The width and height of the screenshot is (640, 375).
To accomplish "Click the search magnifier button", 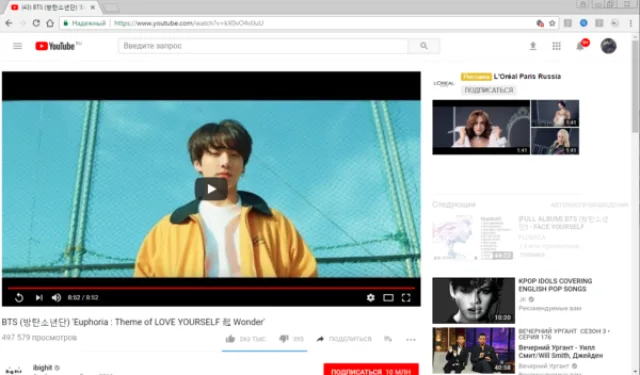I will tap(424, 46).
